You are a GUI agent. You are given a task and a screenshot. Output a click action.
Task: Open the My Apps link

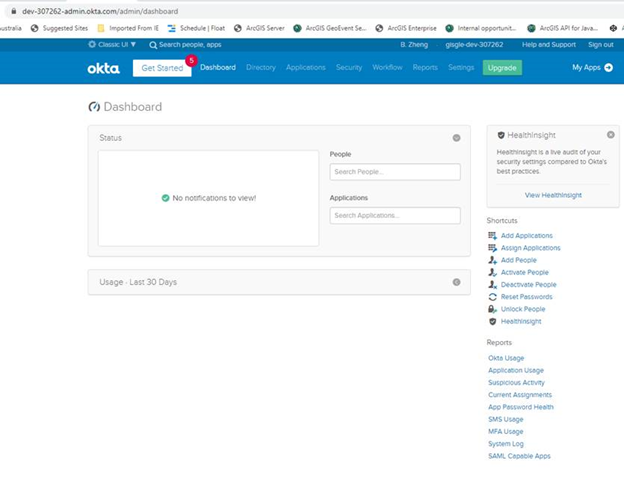pyautogui.click(x=586, y=67)
